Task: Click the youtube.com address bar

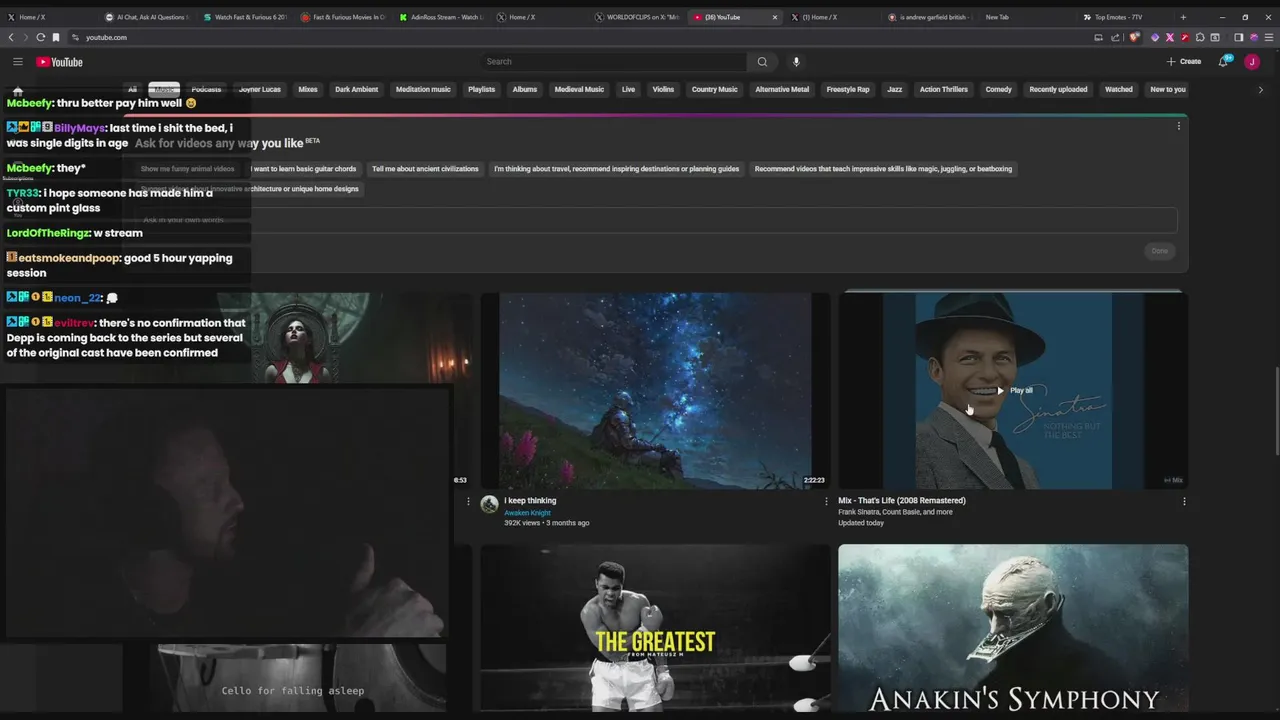Action: (580, 37)
